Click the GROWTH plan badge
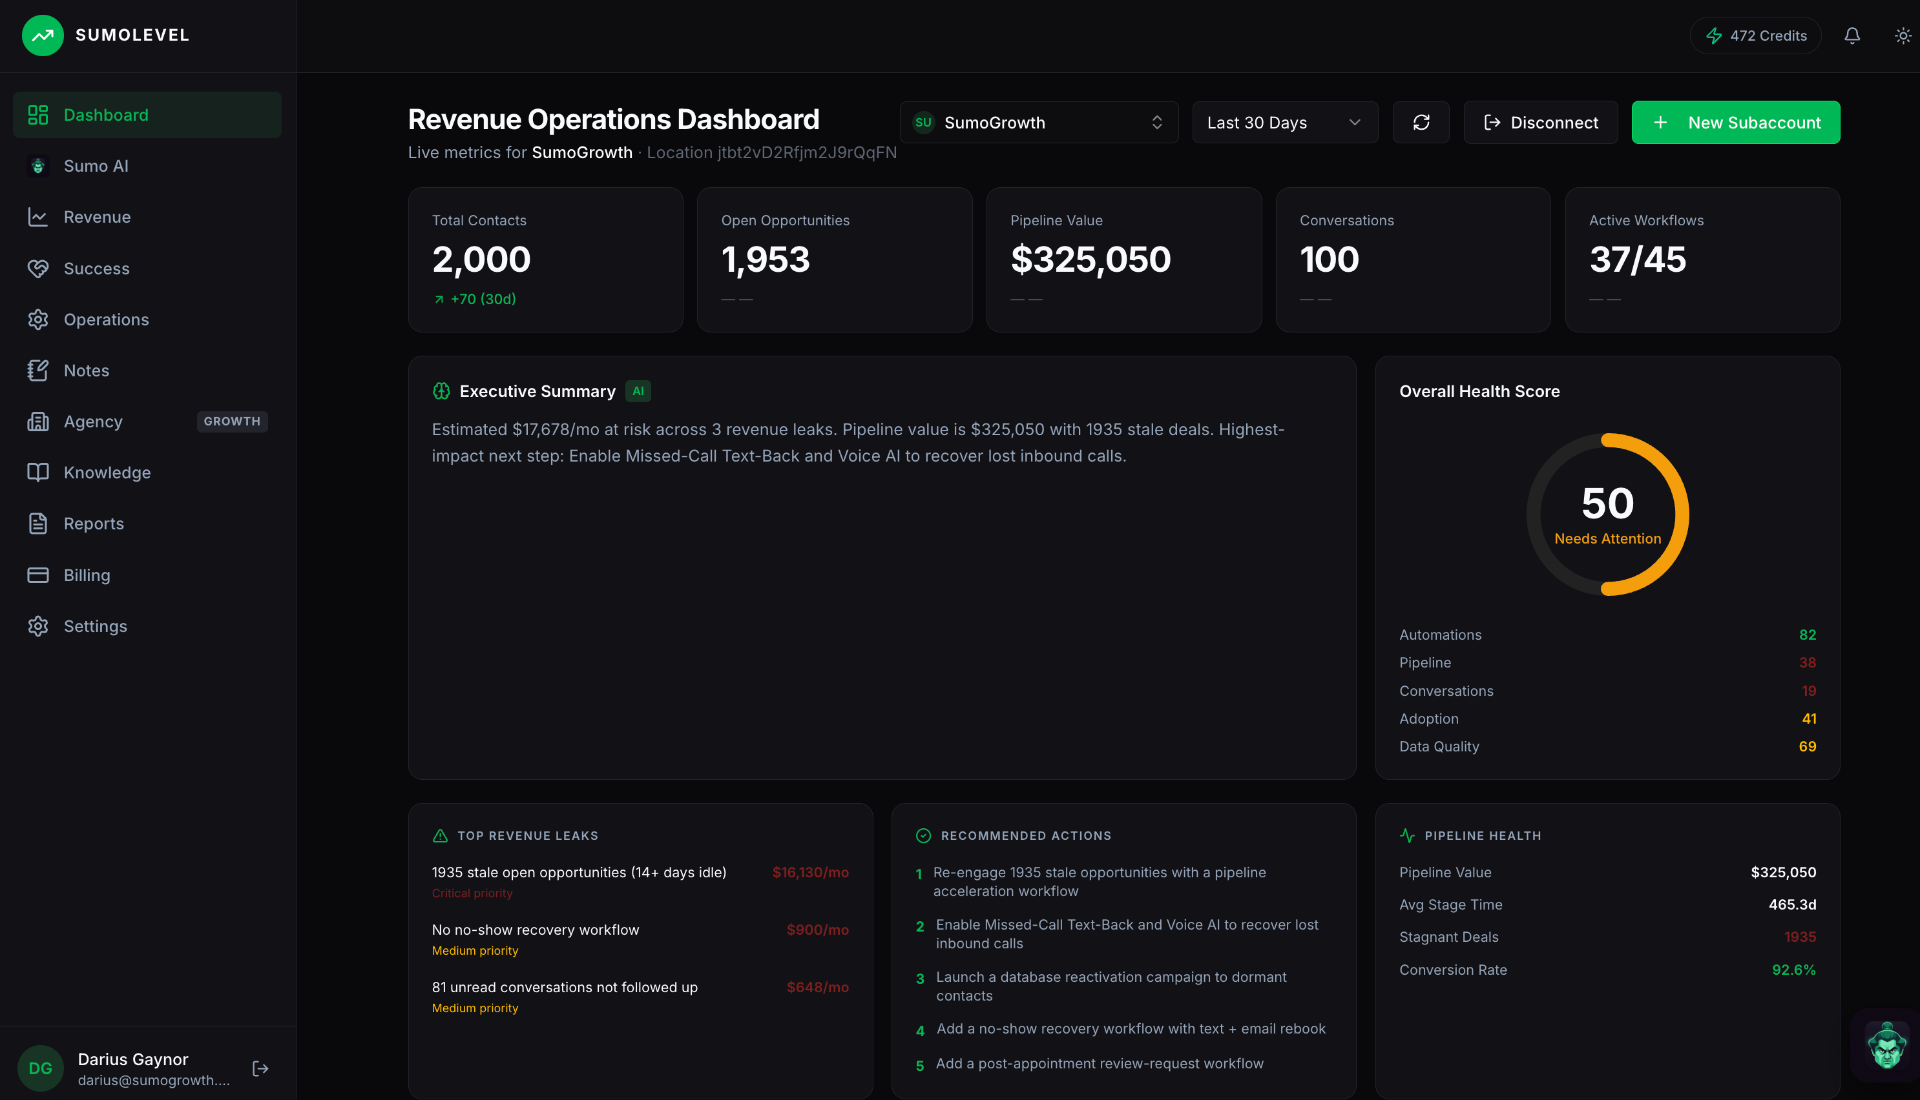The image size is (1920, 1100). pyautogui.click(x=232, y=421)
